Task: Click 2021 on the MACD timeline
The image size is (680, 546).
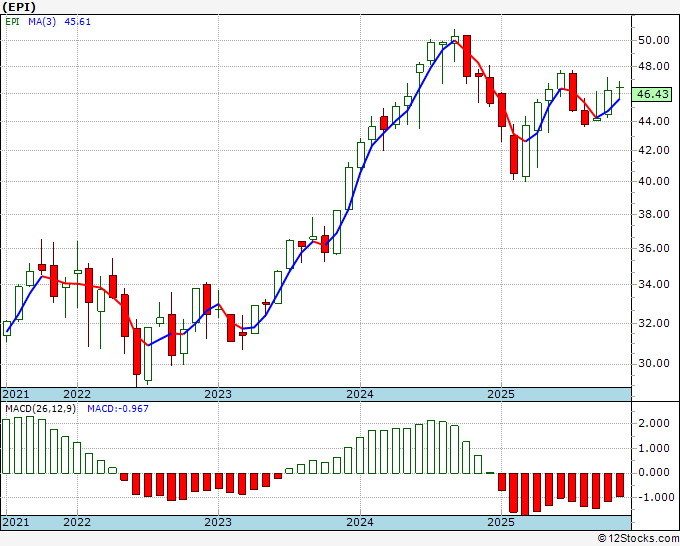Action: pyautogui.click(x=16, y=522)
